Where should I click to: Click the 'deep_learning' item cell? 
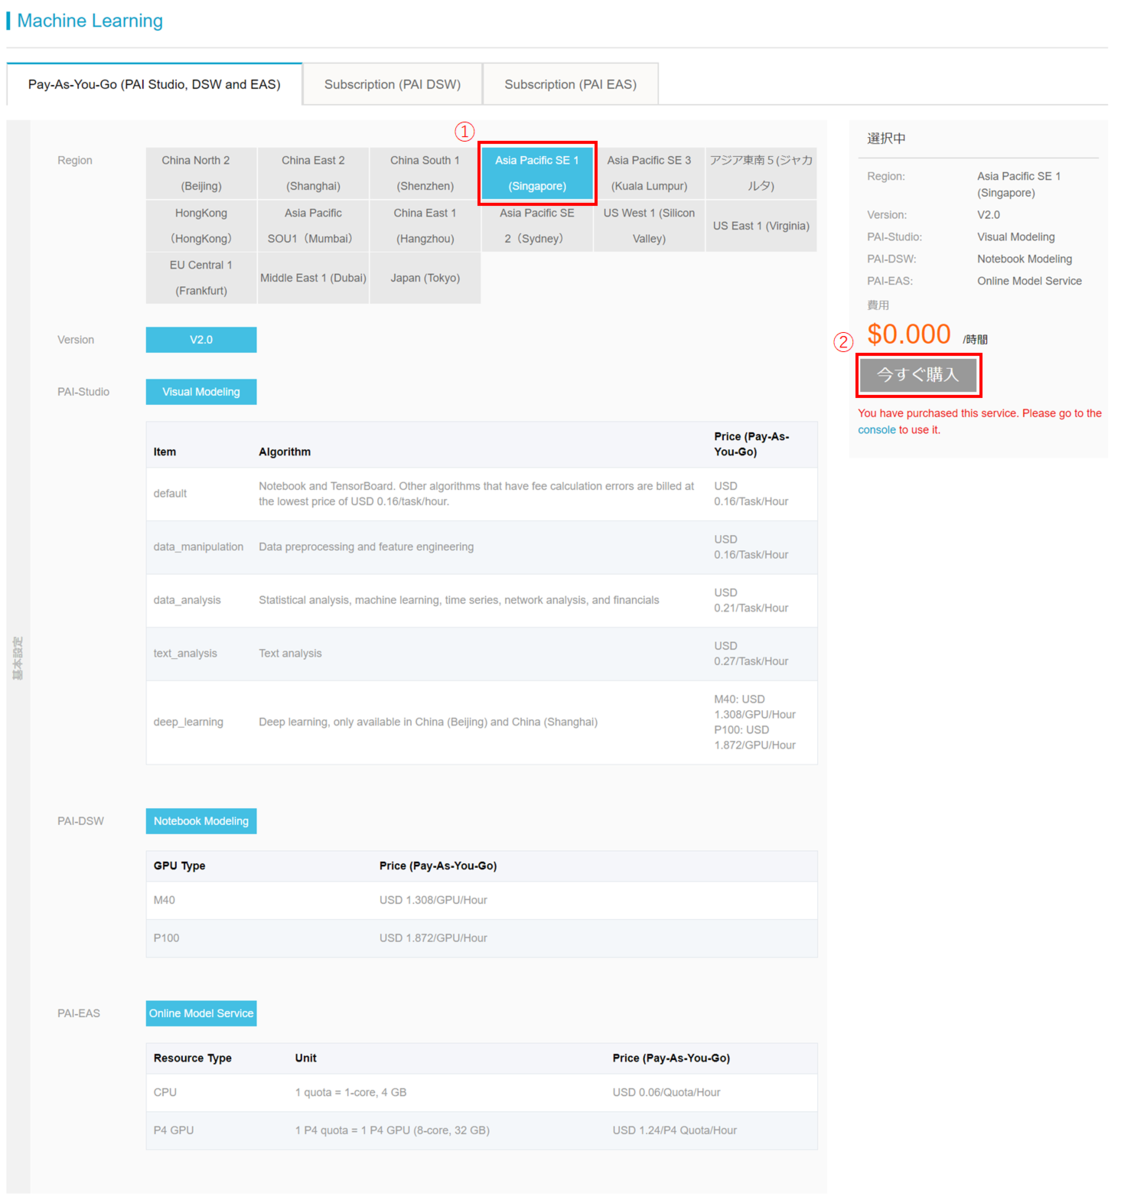188,722
